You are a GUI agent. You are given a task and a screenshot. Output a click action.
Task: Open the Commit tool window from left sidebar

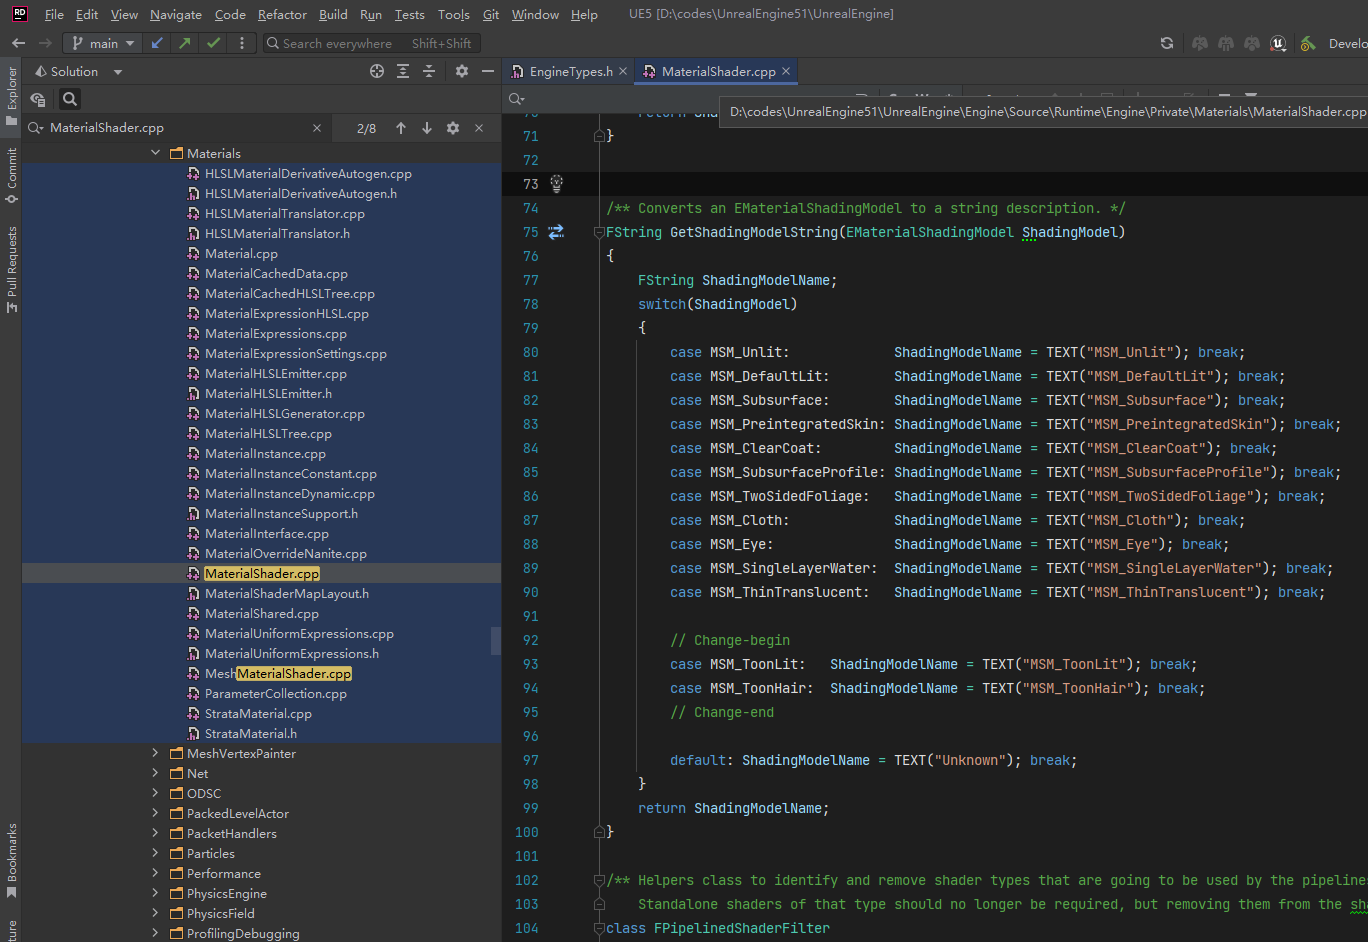(9, 166)
